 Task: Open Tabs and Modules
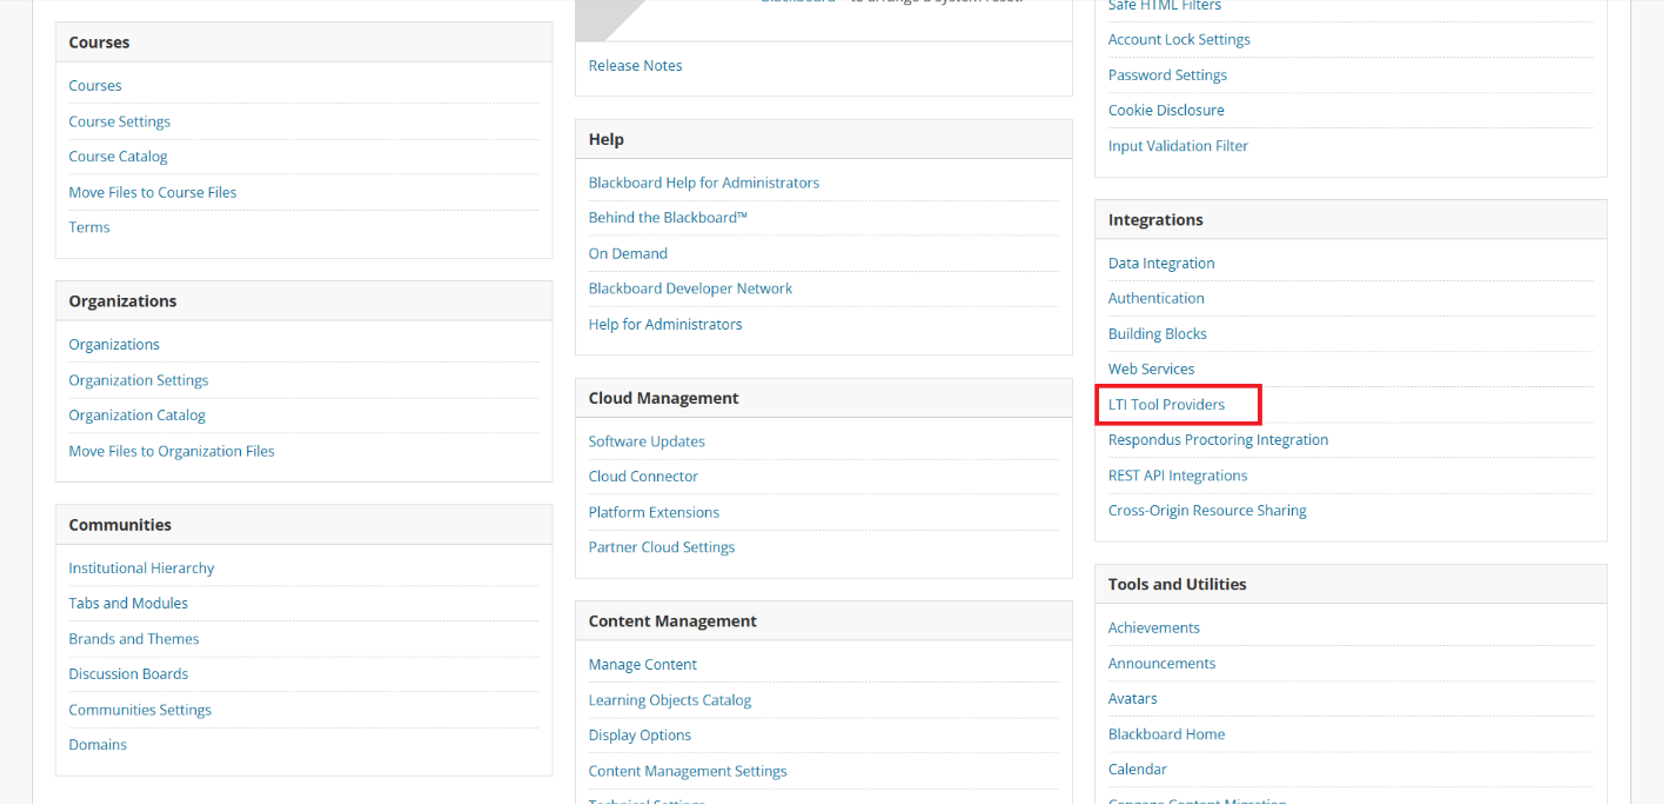point(128,603)
